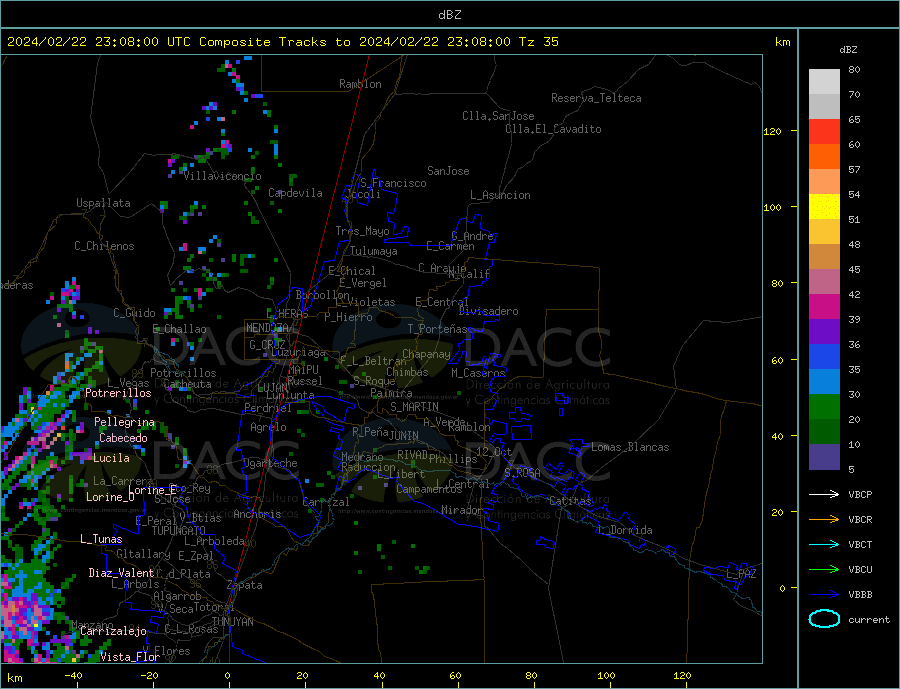The image size is (900, 689).
Task: Click the RIVAD label
Action: (412, 455)
